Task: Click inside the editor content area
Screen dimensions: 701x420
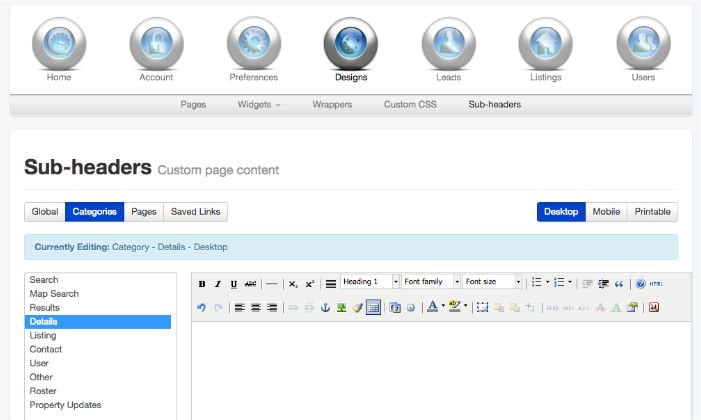Action: pos(442,371)
